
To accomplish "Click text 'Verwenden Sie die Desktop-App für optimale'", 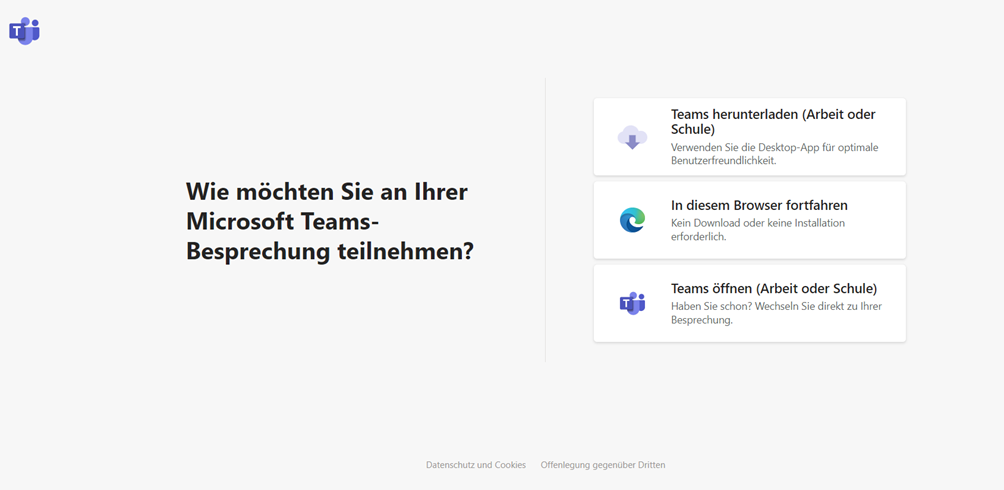I will [774, 147].
